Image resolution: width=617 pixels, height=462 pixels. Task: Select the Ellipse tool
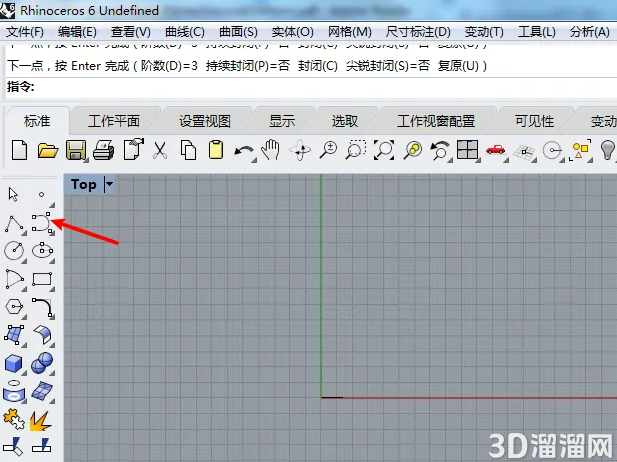click(42, 251)
